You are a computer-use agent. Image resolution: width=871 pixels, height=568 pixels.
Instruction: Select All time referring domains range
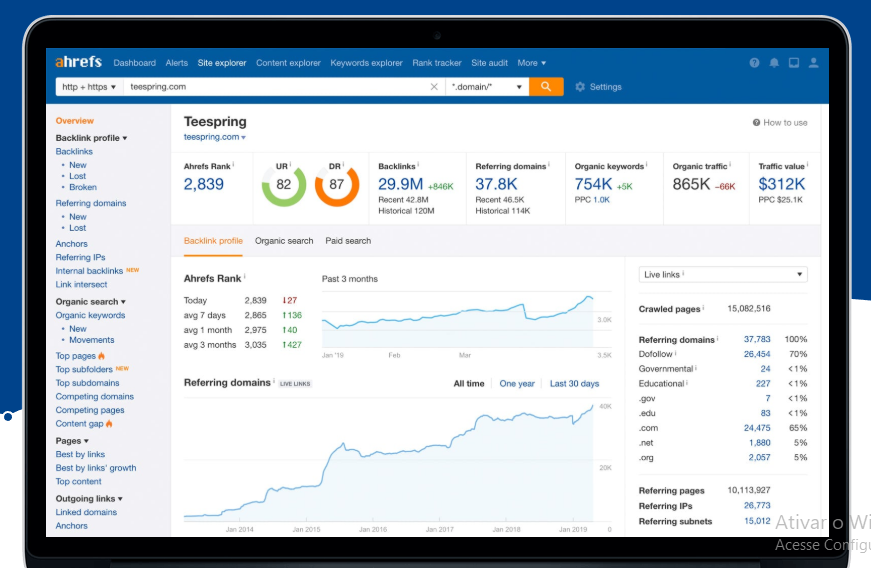coord(469,384)
